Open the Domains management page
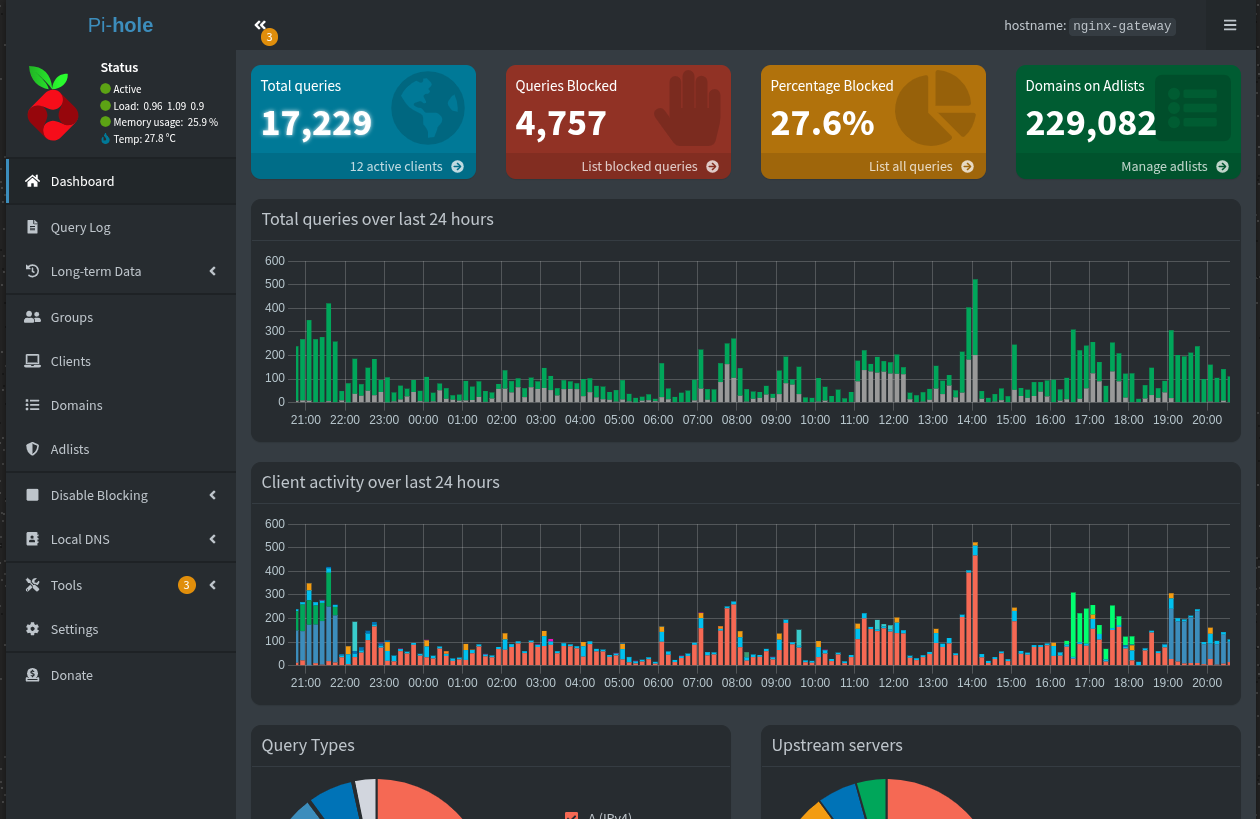1260x819 pixels. pyautogui.click(x=120, y=405)
